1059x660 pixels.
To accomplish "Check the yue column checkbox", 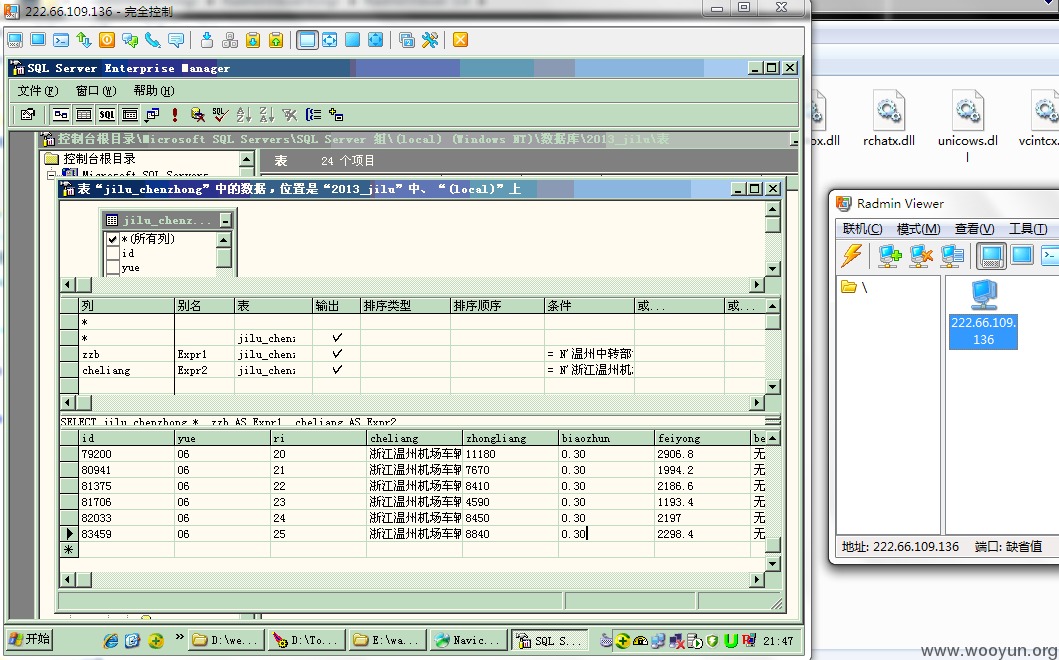I will pyautogui.click(x=113, y=268).
